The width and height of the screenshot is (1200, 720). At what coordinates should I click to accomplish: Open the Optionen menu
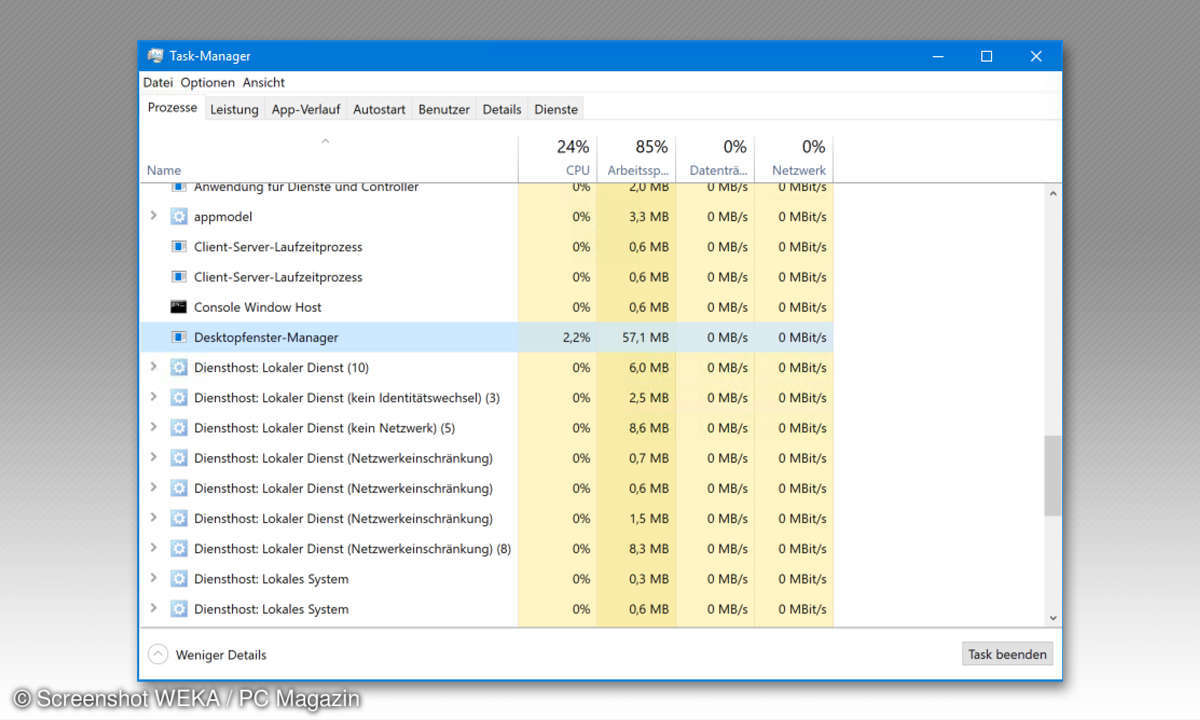[208, 82]
